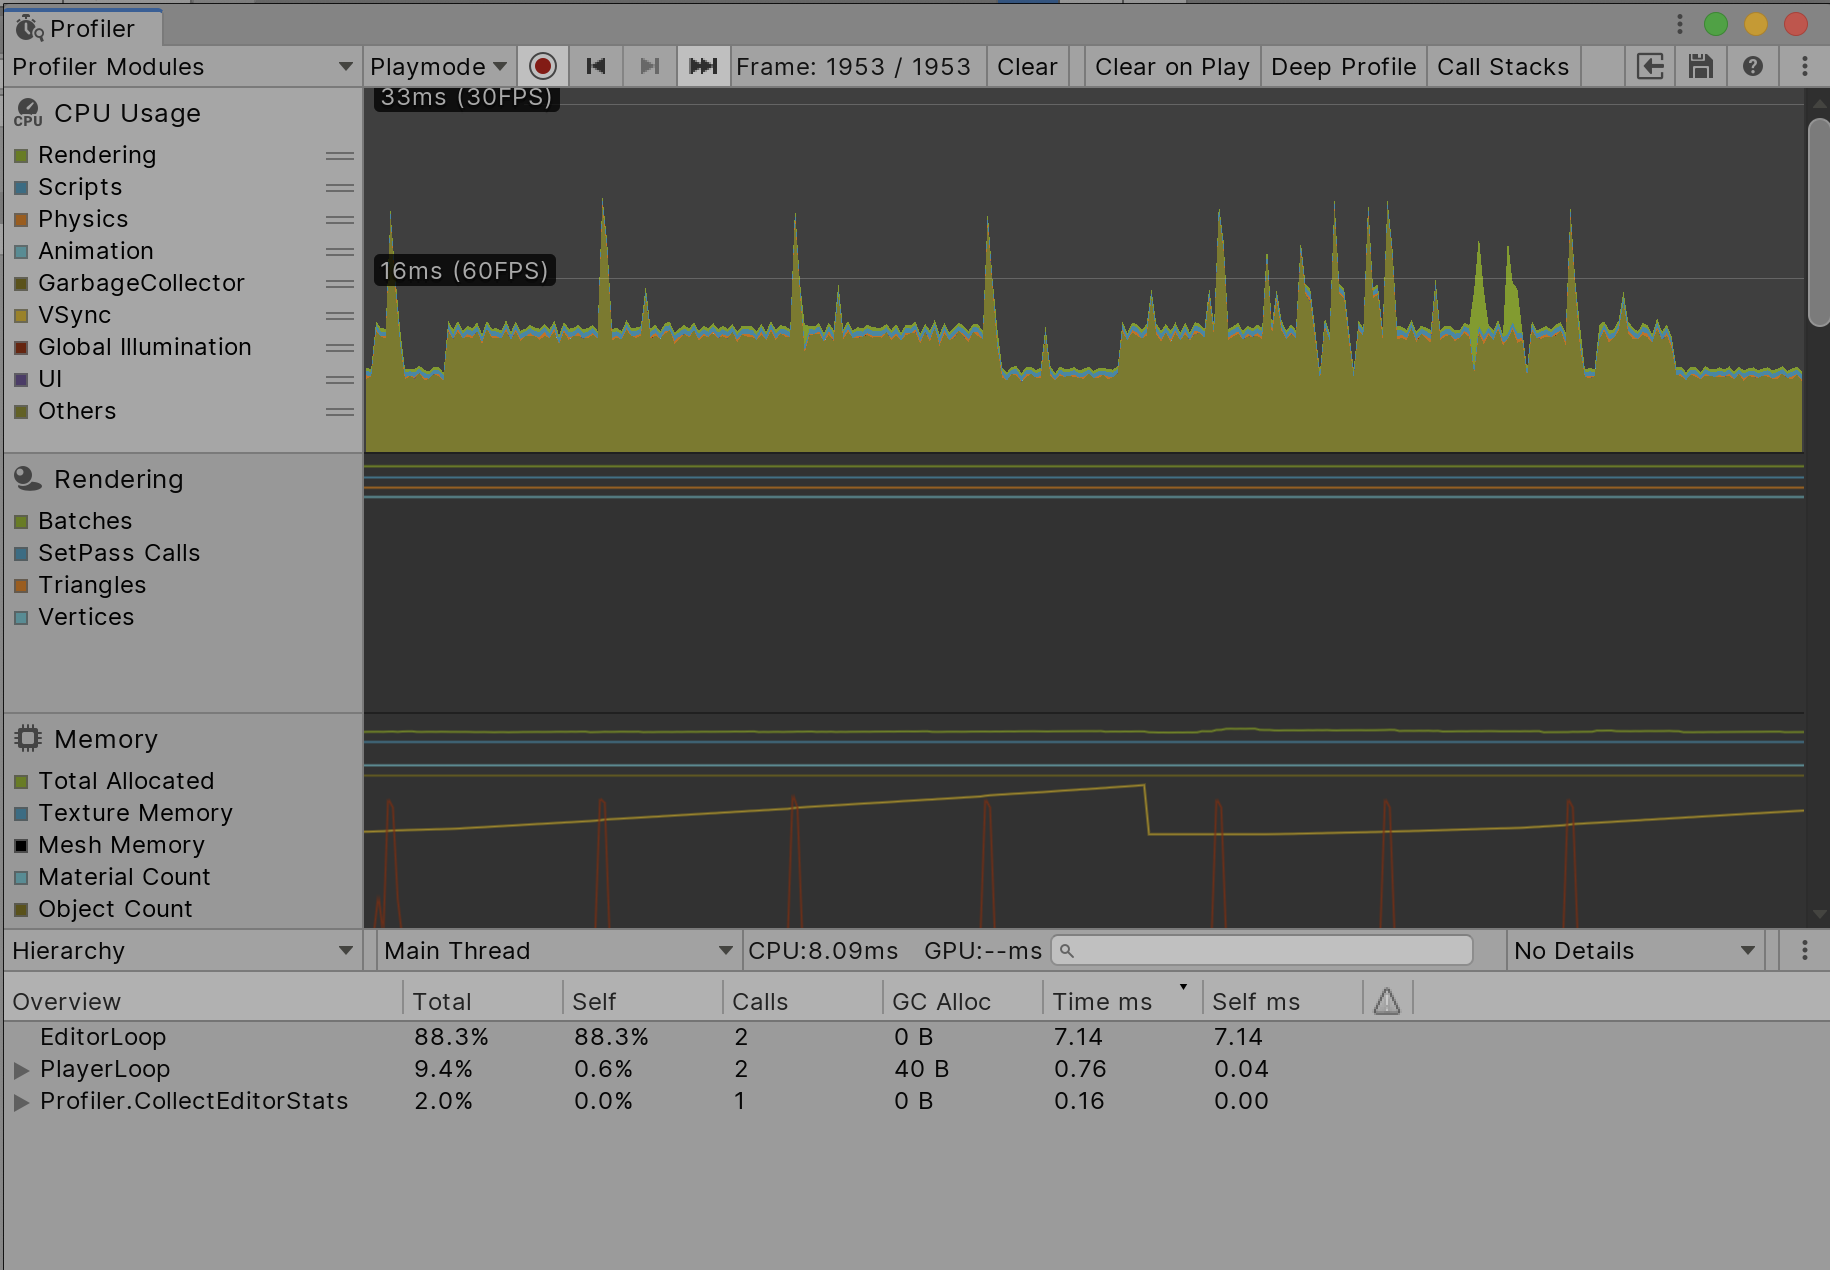The width and height of the screenshot is (1830, 1270).
Task: Toggle the Scripts color swatch in CPU legend
Action: coord(23,187)
